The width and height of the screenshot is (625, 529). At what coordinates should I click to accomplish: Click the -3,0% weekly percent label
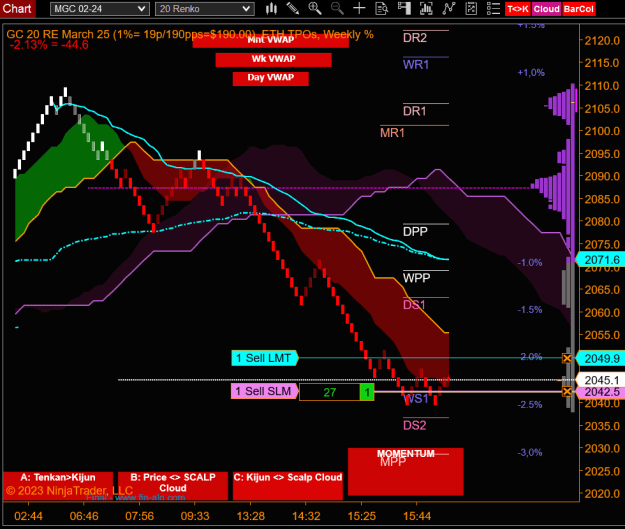pos(530,452)
